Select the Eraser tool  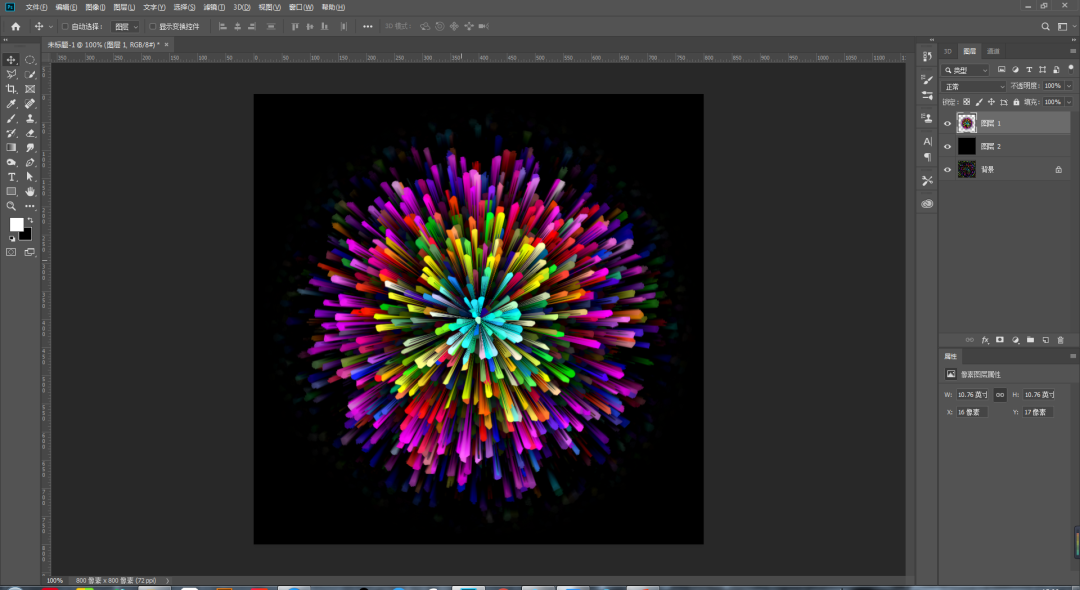click(30, 133)
